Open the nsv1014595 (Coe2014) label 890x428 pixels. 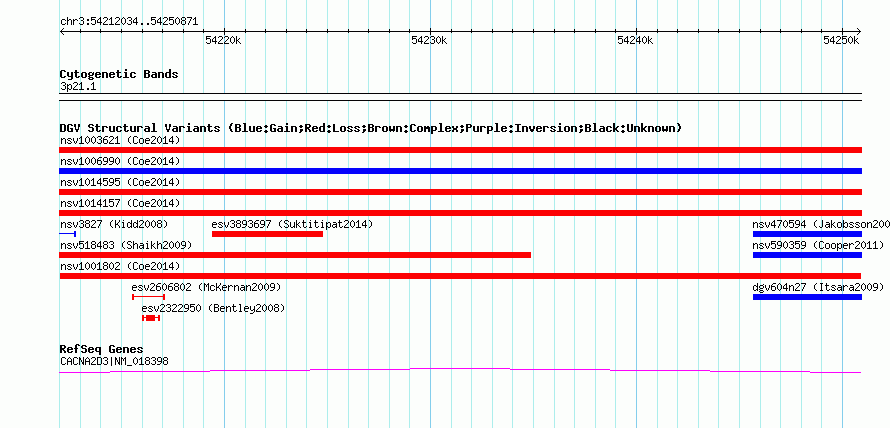(x=120, y=182)
